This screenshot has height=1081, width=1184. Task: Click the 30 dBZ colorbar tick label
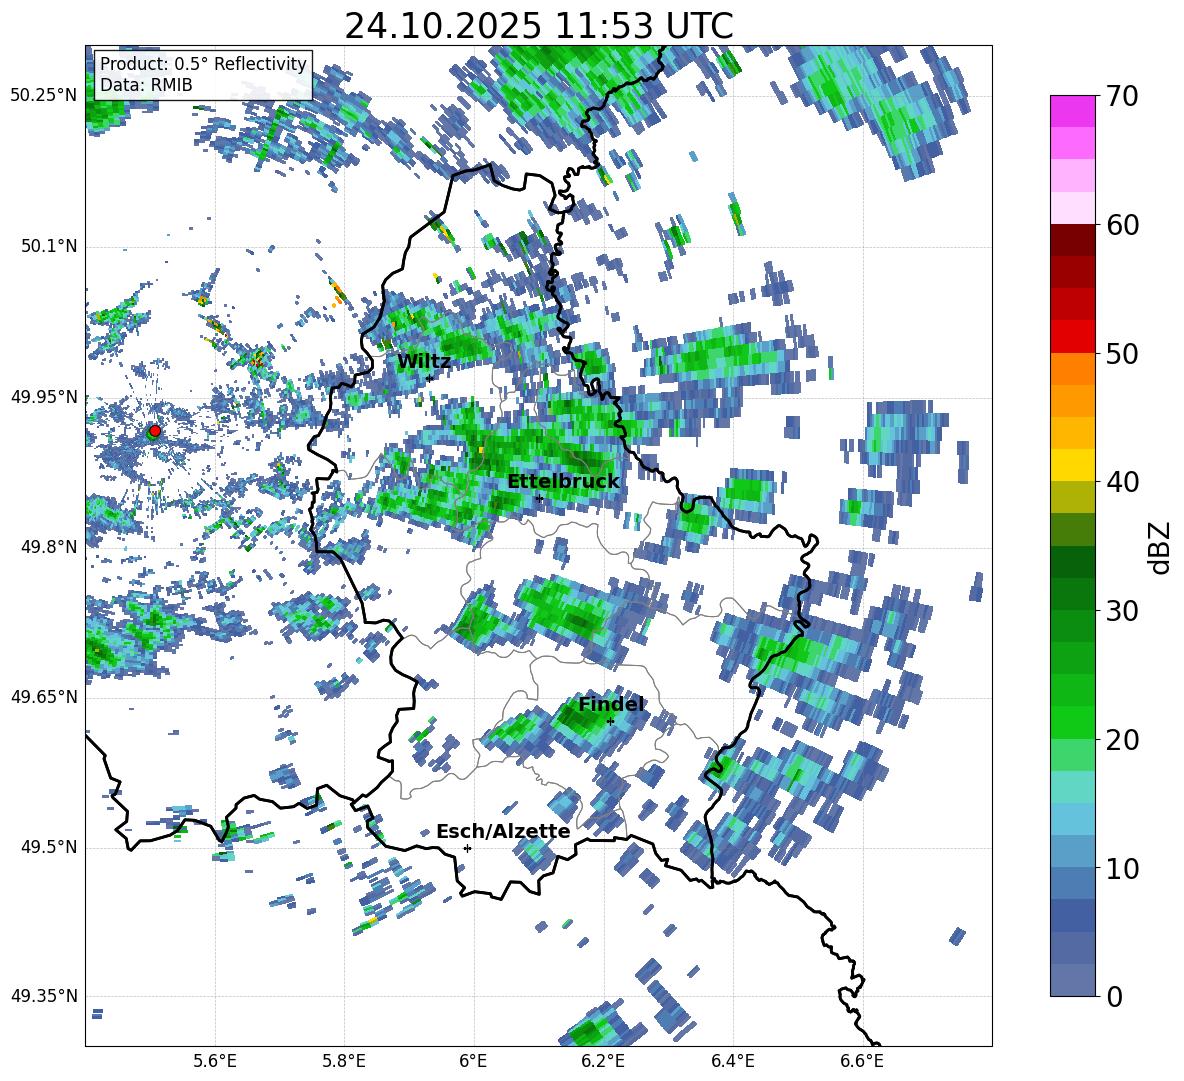1121,611
